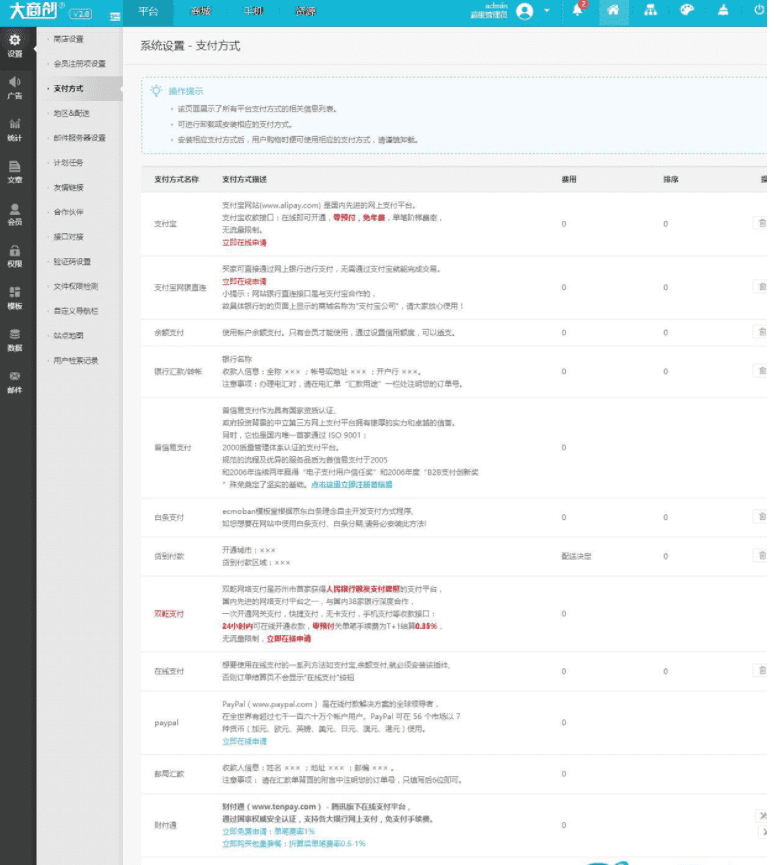Screen dimensions: 774x865
Task: Open the site map hierarchy icon
Action: (x=650, y=10)
